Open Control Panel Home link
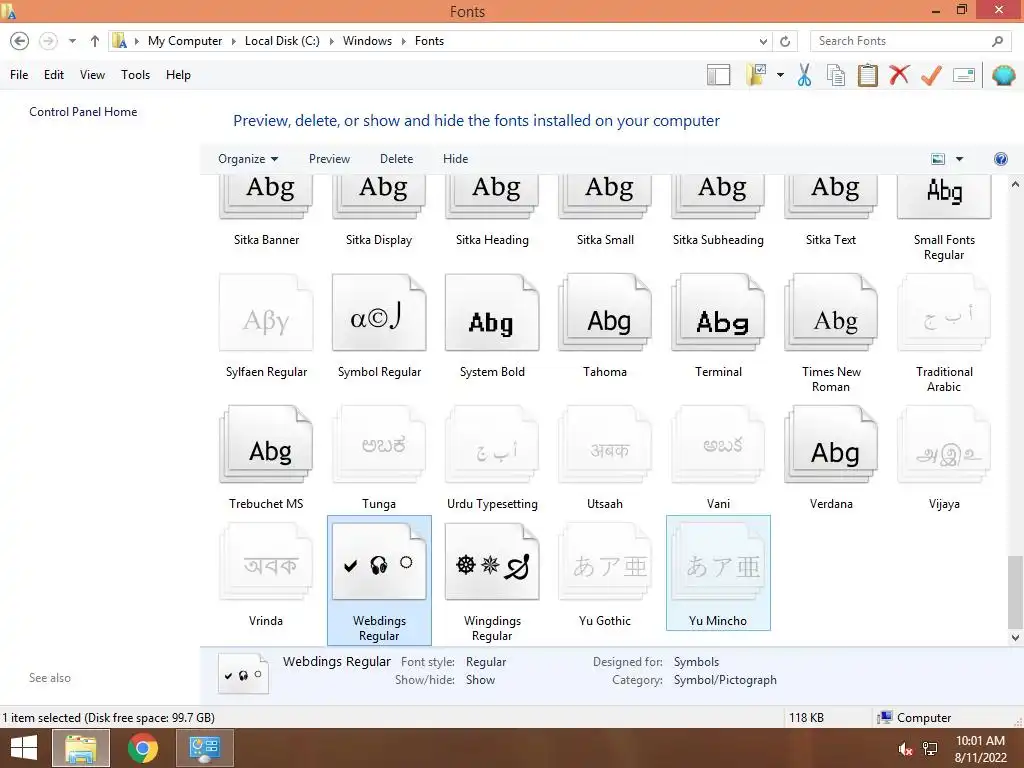Viewport: 1024px width, 768px height. [x=83, y=112]
